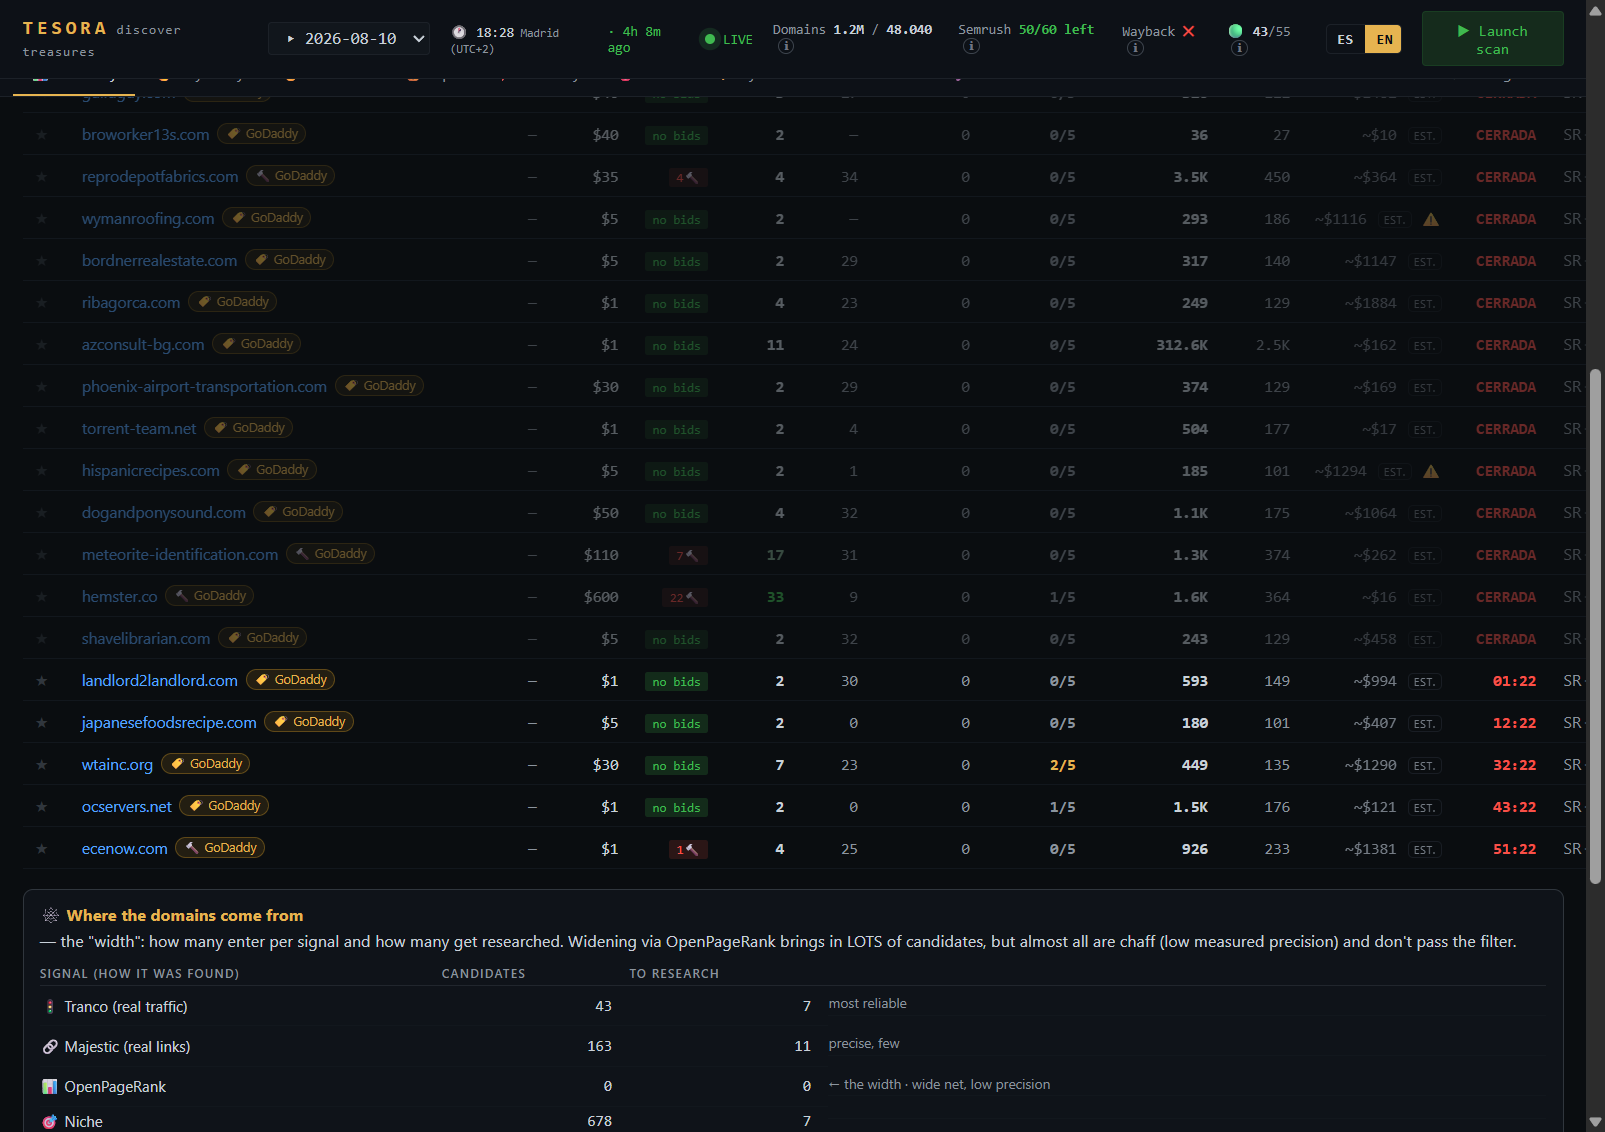Click the page vertical scrollbar thumb
The height and width of the screenshot is (1132, 1605).
click(1595, 626)
